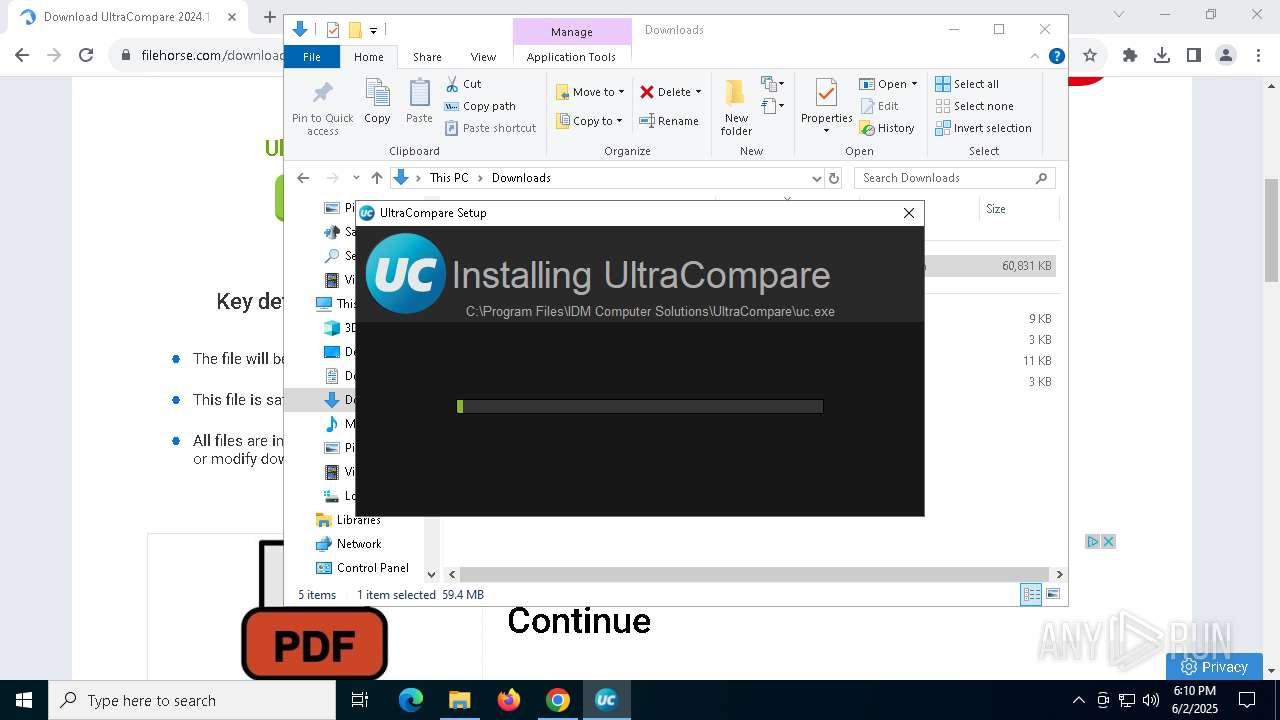Open the Move to dropdown
The image size is (1280, 720).
click(x=590, y=92)
